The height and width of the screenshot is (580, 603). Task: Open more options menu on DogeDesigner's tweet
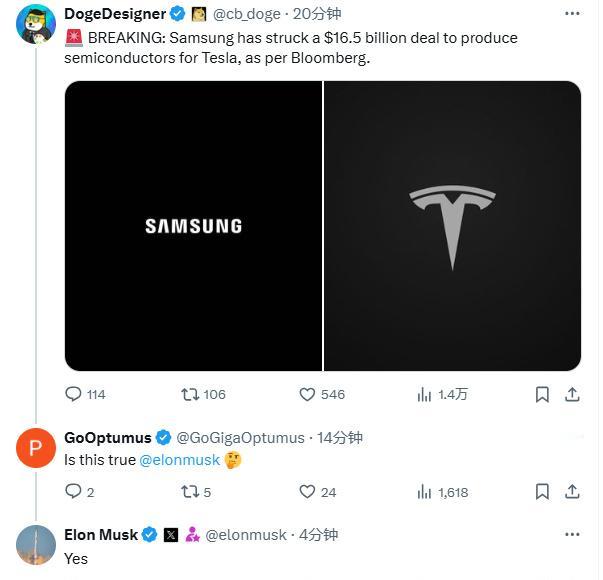pyautogui.click(x=572, y=13)
